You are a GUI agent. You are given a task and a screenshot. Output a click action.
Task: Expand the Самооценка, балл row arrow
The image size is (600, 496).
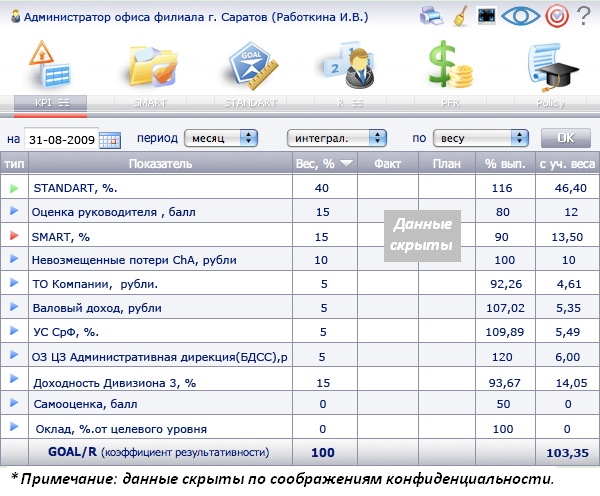point(14,403)
